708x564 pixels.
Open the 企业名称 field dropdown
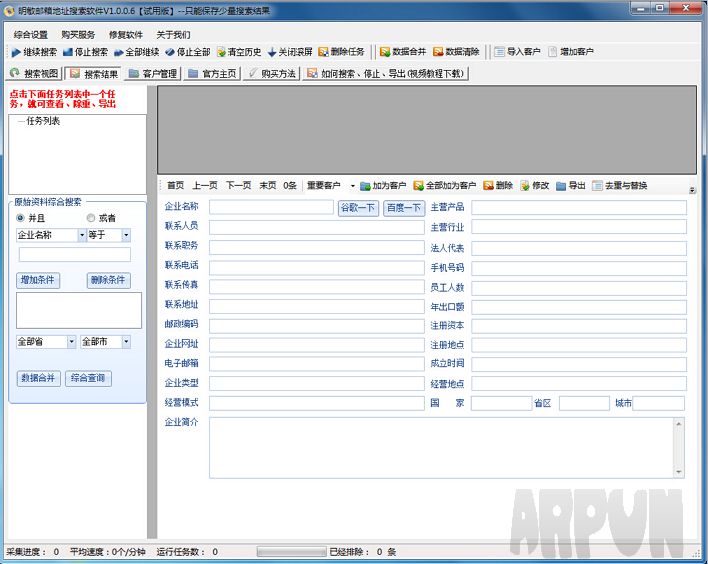(82, 236)
